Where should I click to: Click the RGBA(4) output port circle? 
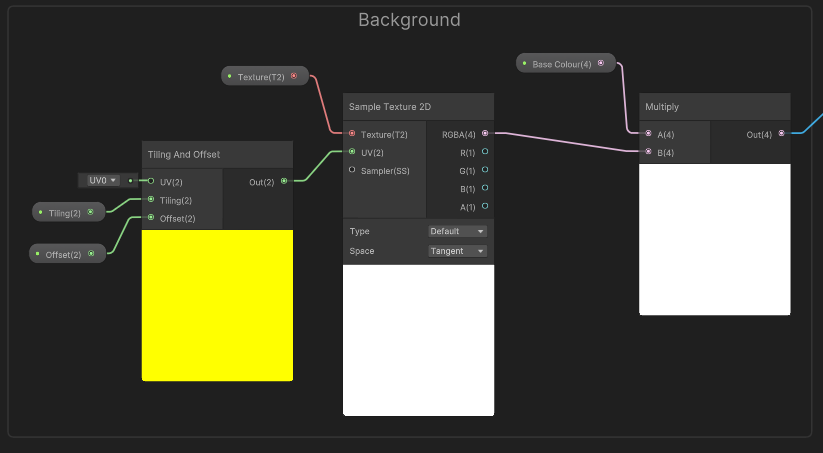tap(485, 134)
